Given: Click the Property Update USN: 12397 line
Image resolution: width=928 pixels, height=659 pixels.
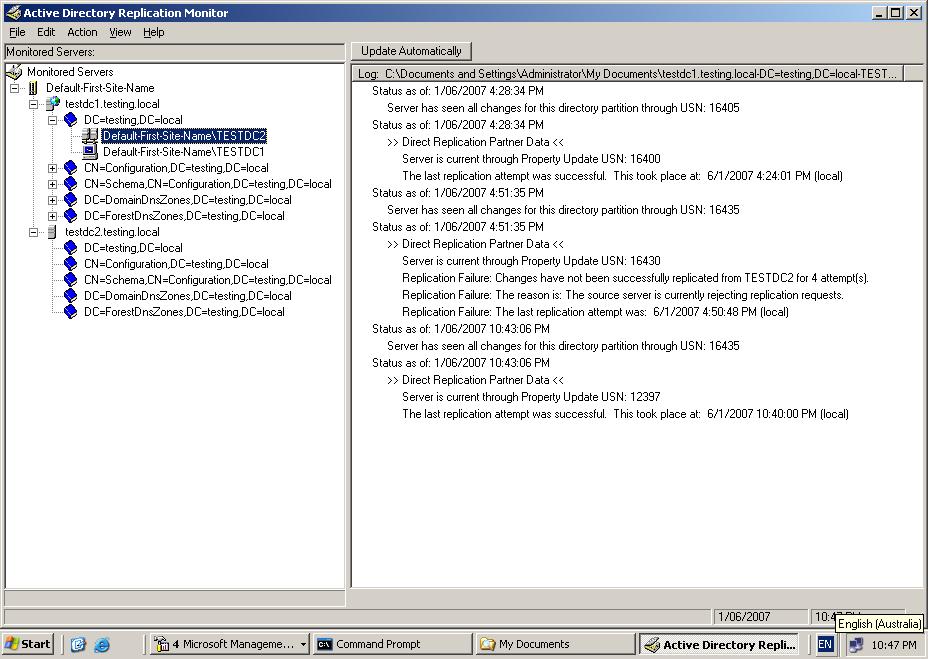Looking at the screenshot, I should tap(531, 397).
